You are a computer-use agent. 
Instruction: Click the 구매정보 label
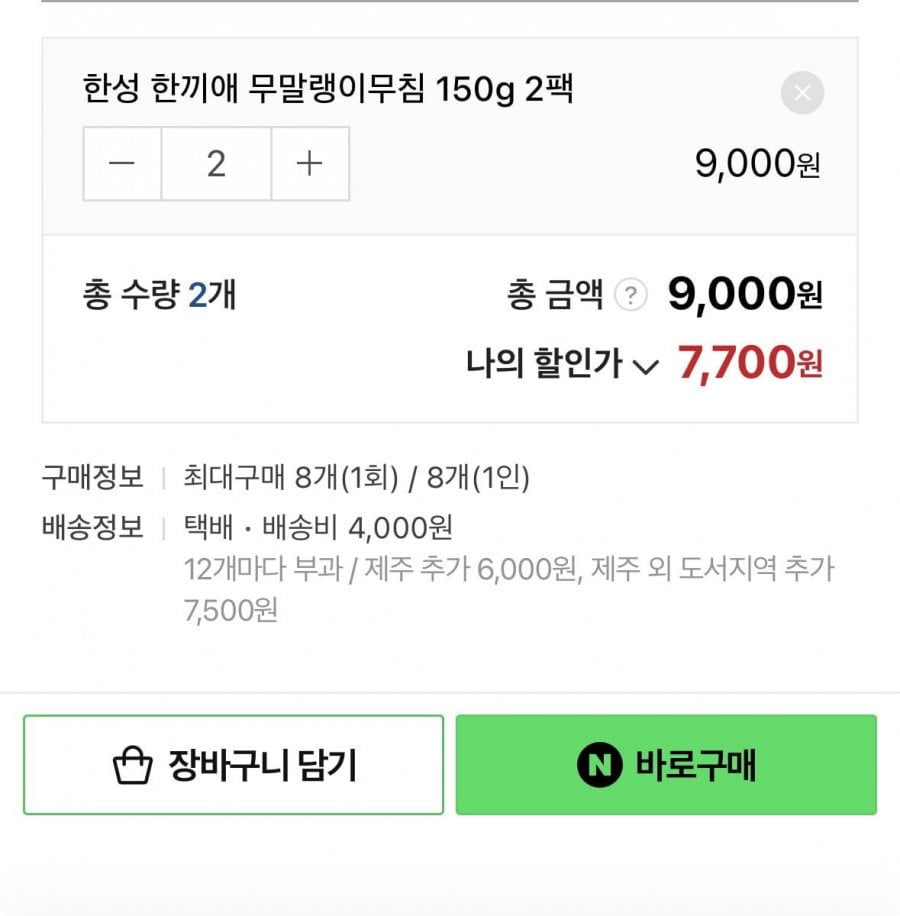click(x=93, y=478)
